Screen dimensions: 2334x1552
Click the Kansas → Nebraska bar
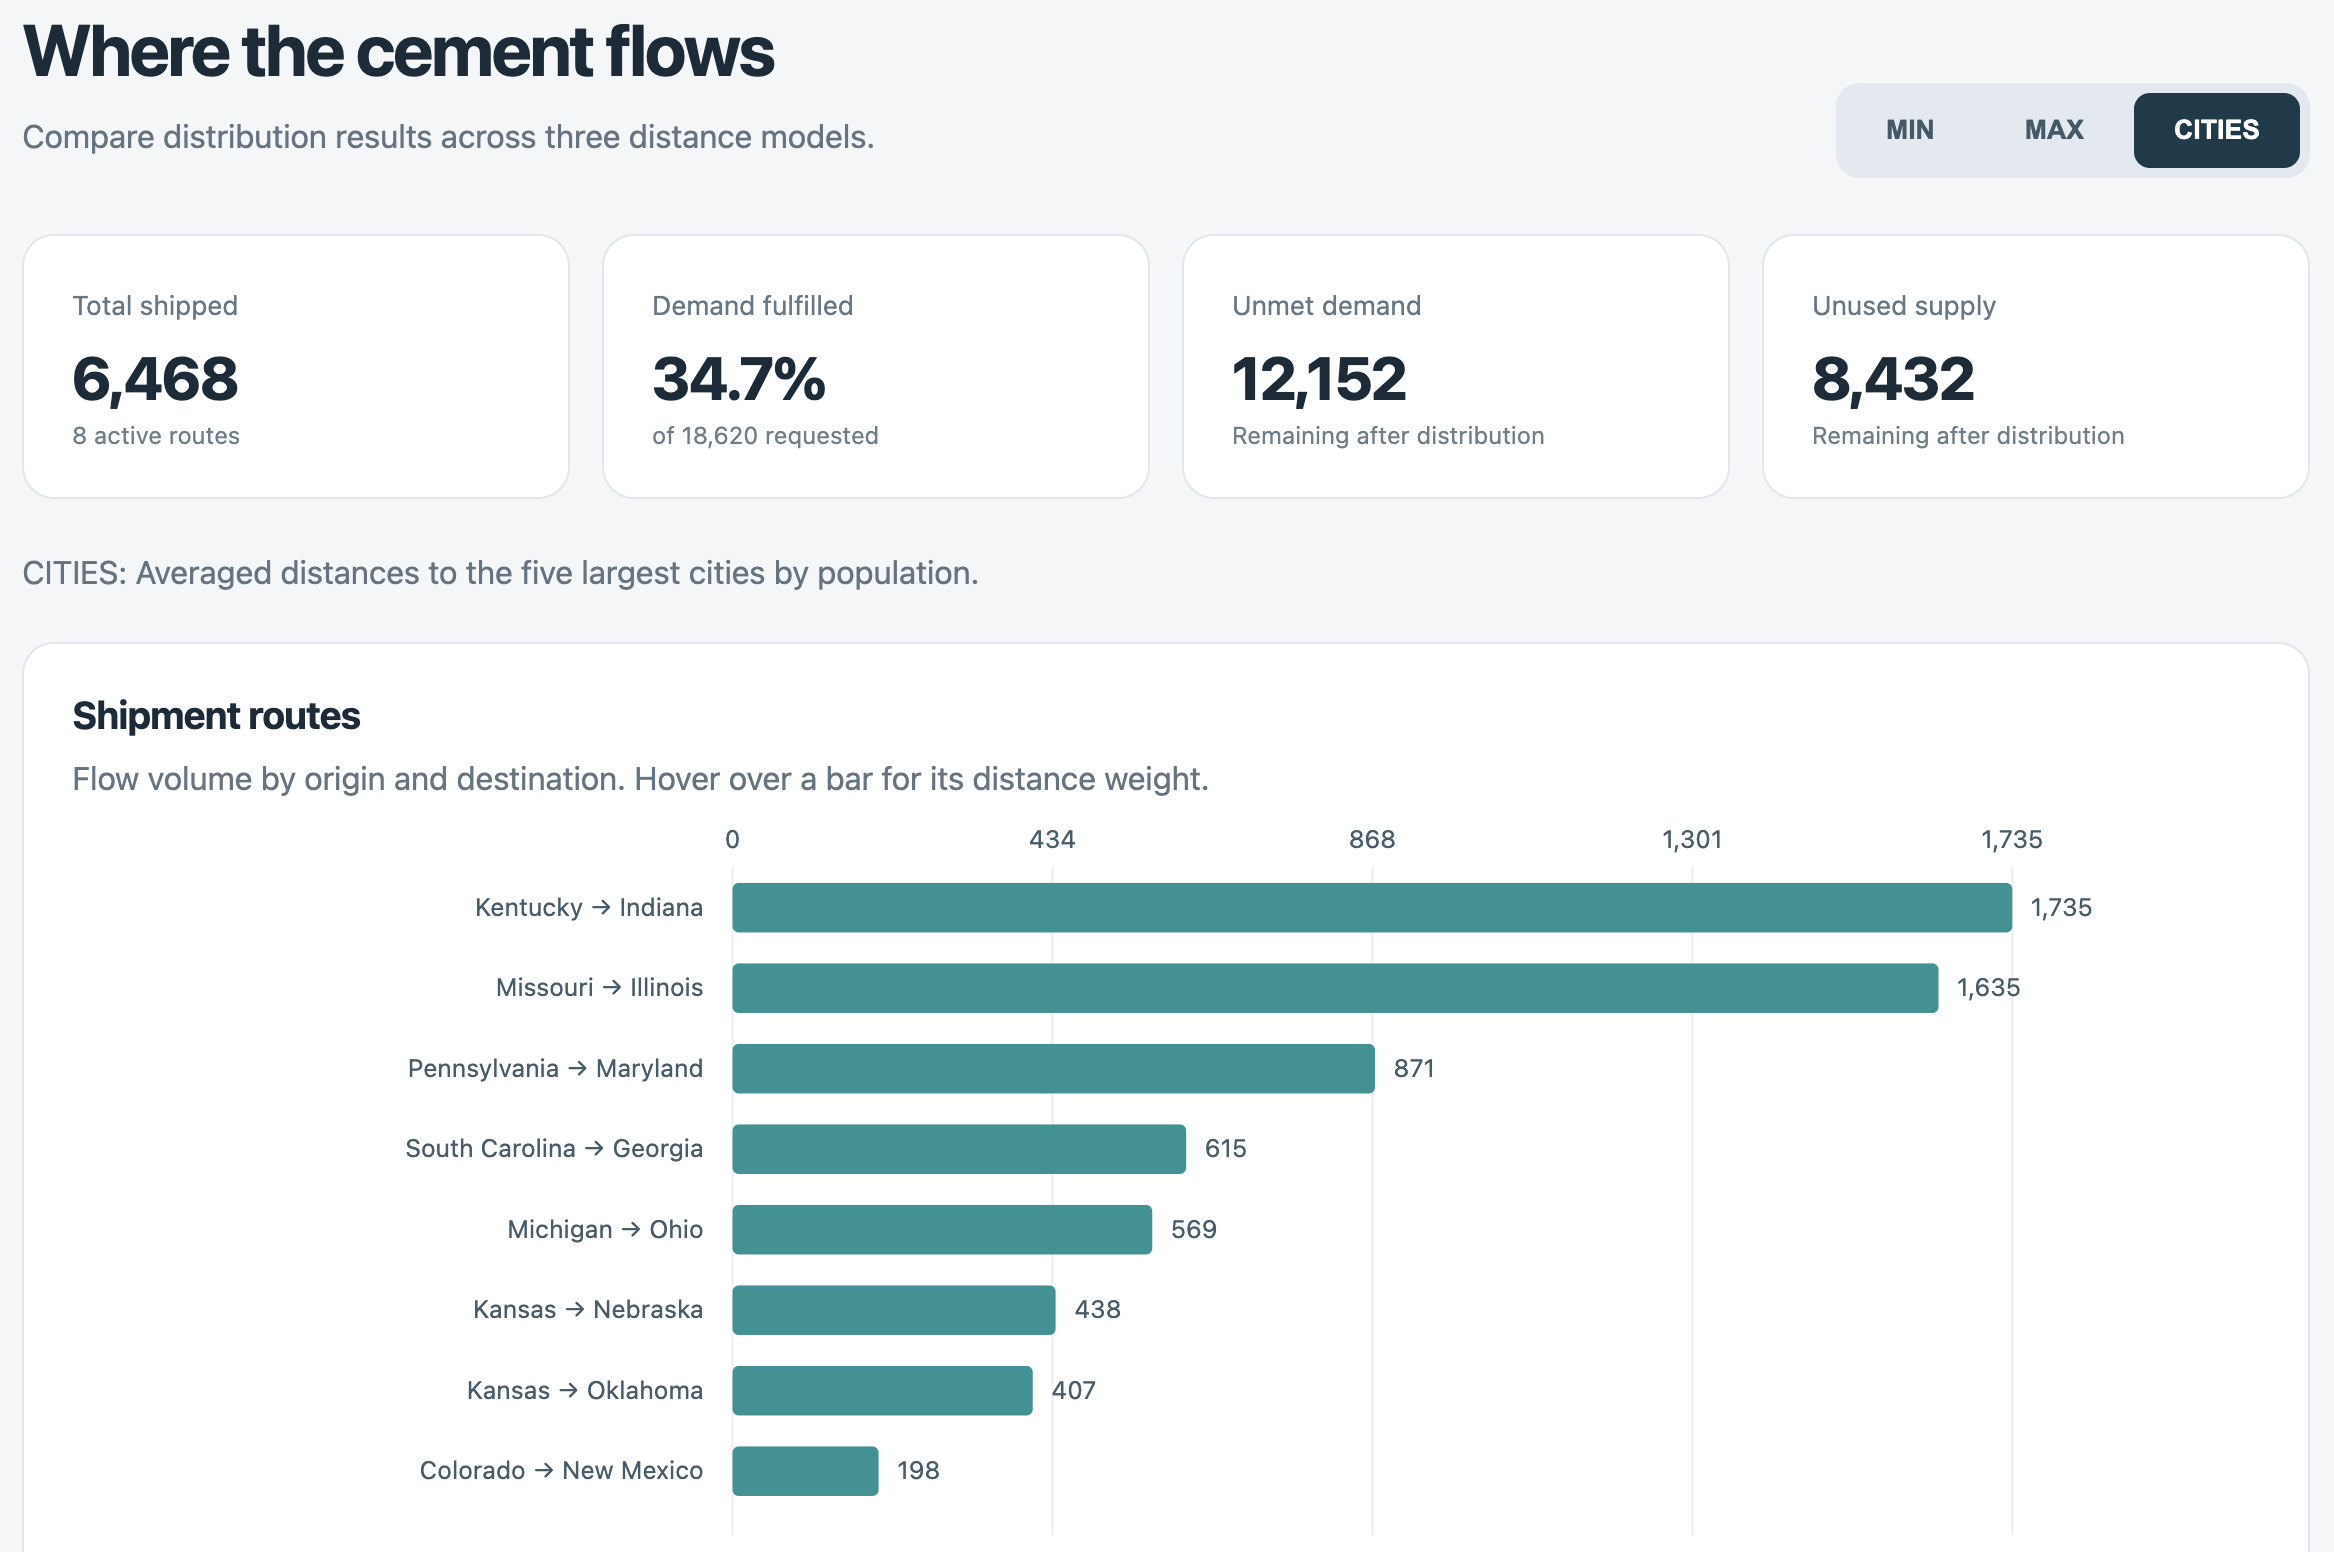894,1310
